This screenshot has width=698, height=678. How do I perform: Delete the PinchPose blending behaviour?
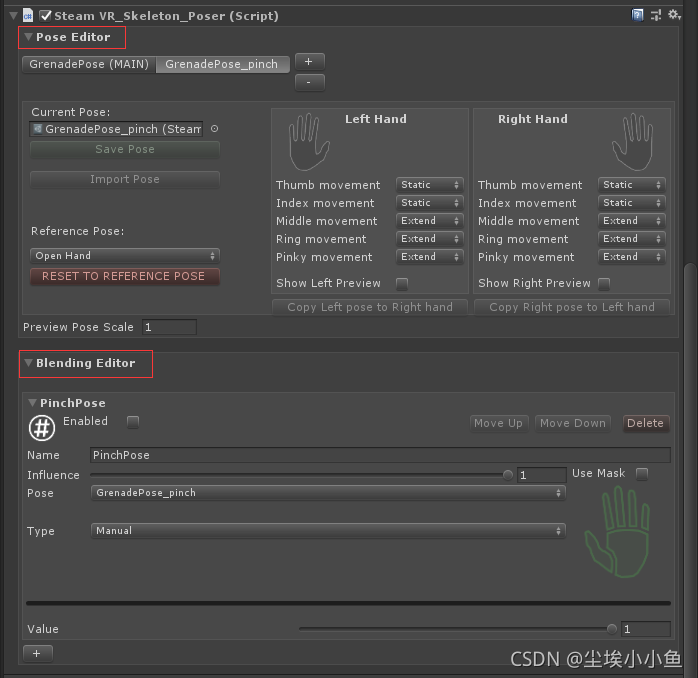(x=645, y=423)
